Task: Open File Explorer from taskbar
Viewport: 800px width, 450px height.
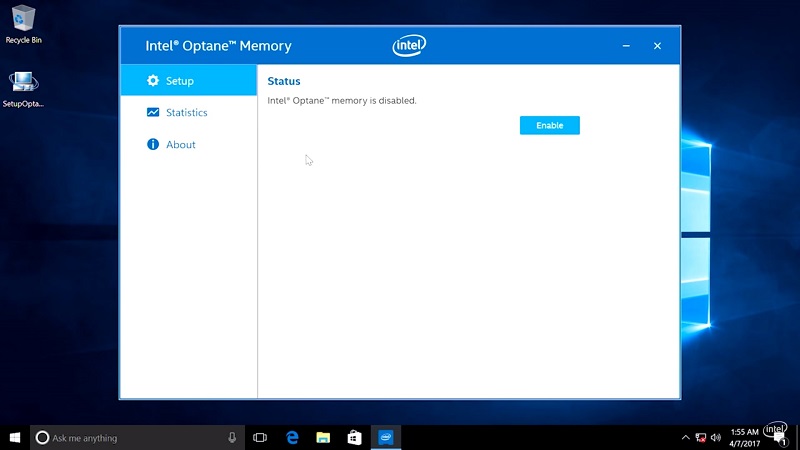Action: coord(323,438)
